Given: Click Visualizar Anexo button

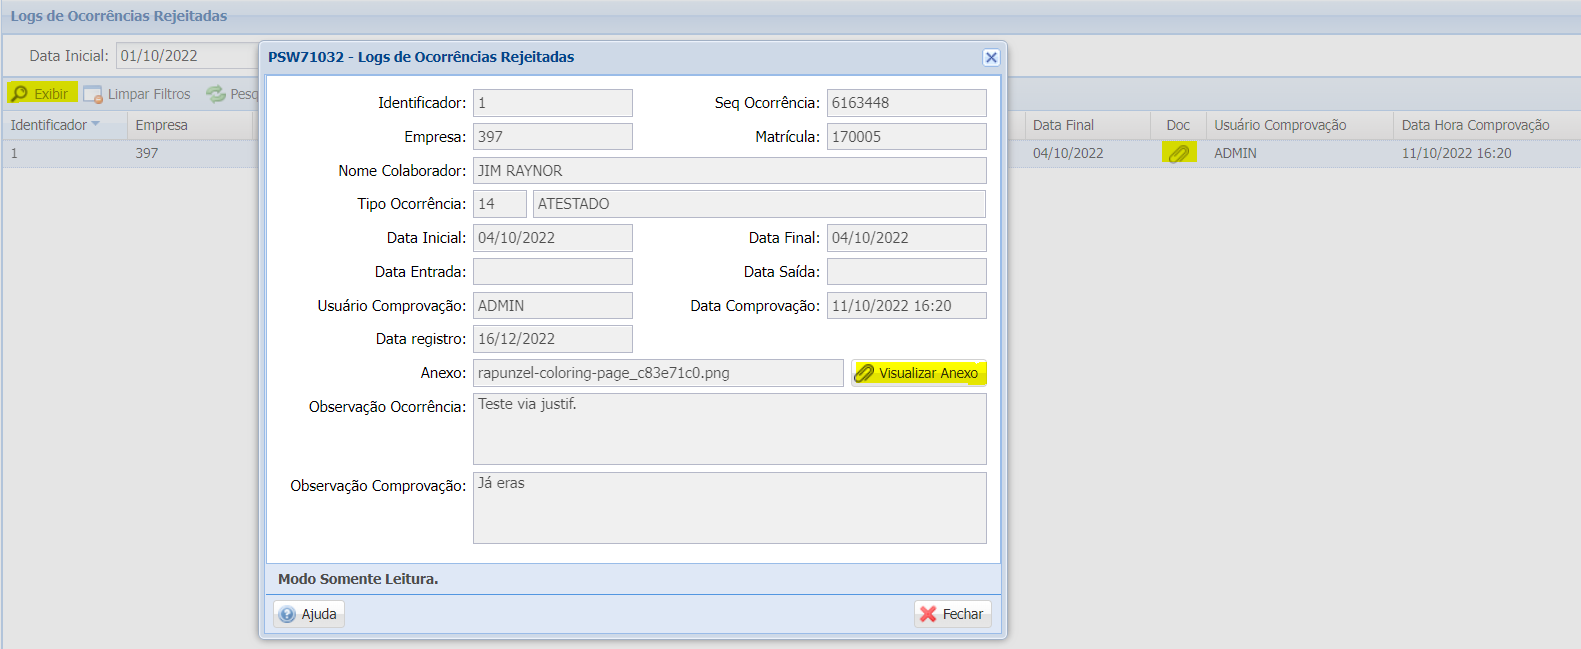Looking at the screenshot, I should (x=919, y=373).
